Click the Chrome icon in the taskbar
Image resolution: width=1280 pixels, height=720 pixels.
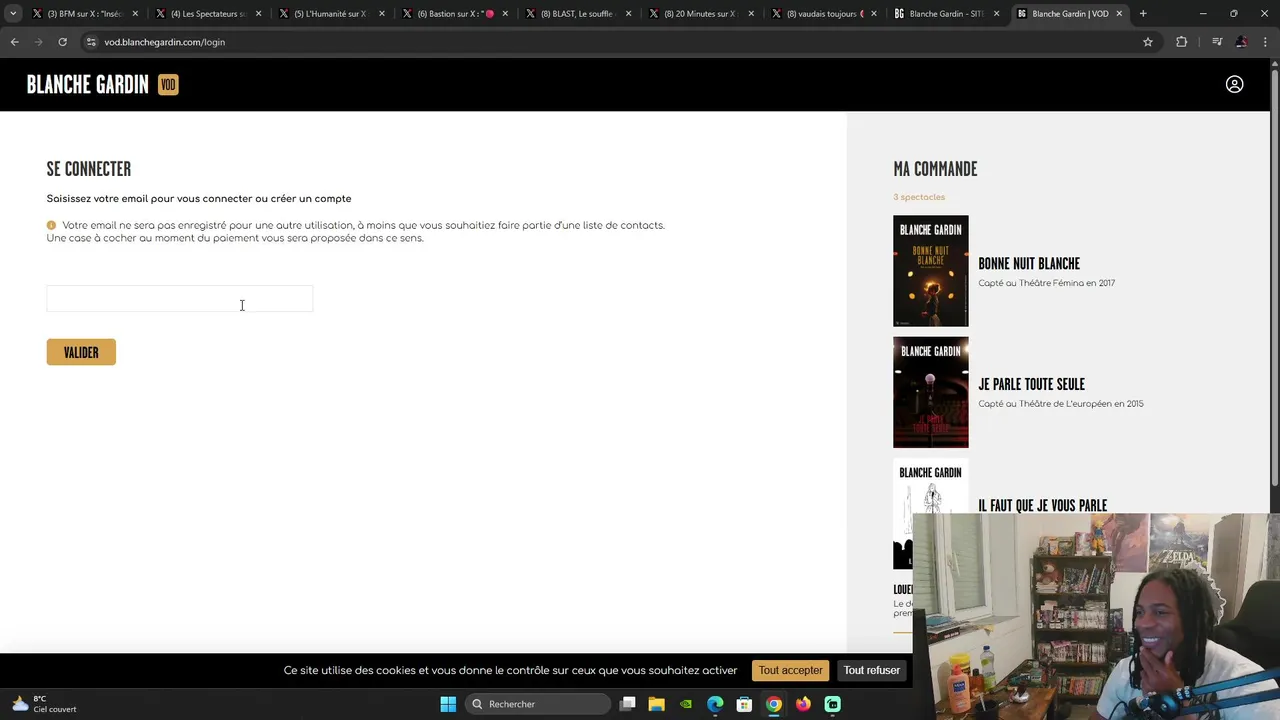click(x=774, y=704)
